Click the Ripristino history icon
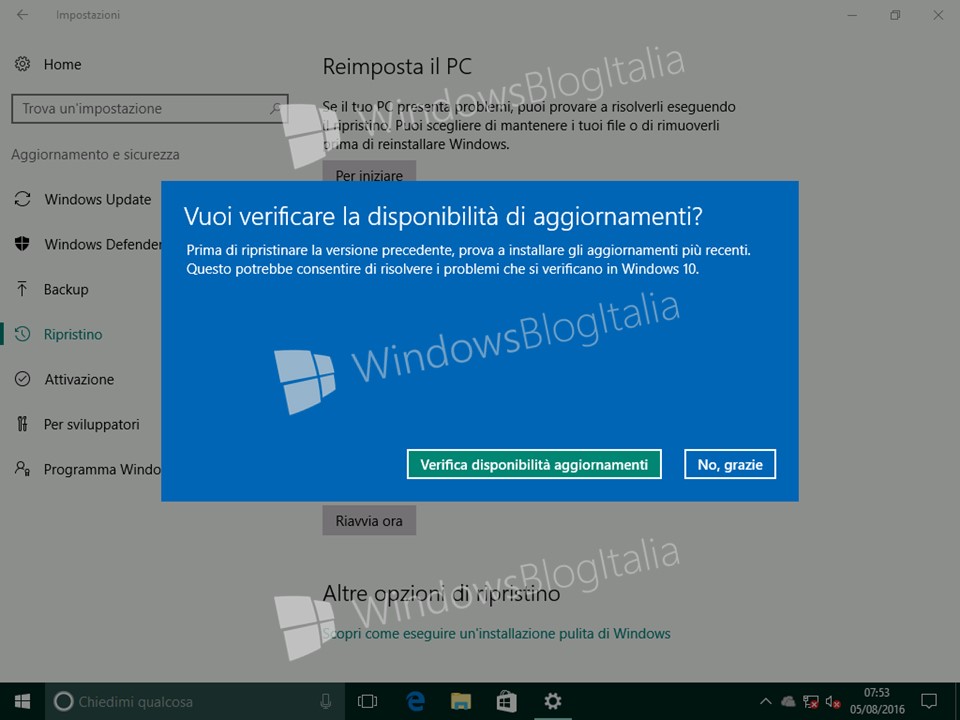Screen dimensions: 960x720 tap(23, 334)
